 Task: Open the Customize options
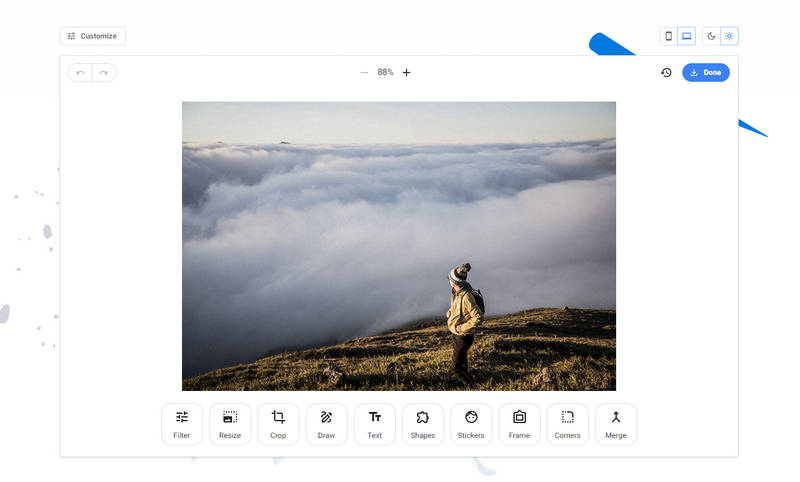[92, 36]
